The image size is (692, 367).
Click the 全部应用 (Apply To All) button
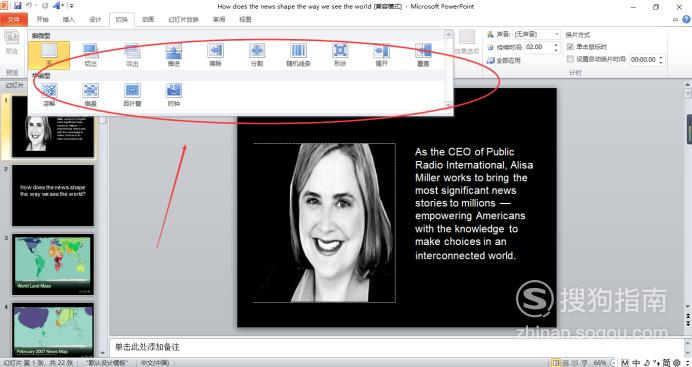pos(504,60)
